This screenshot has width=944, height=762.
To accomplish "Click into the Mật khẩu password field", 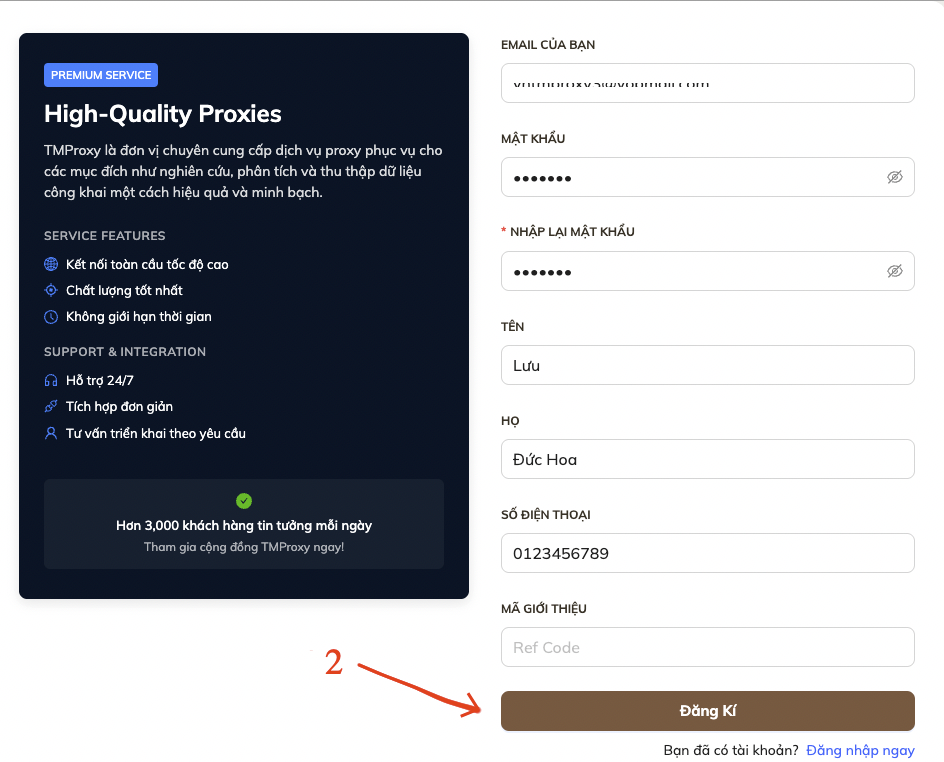I will pyautogui.click(x=690, y=177).
